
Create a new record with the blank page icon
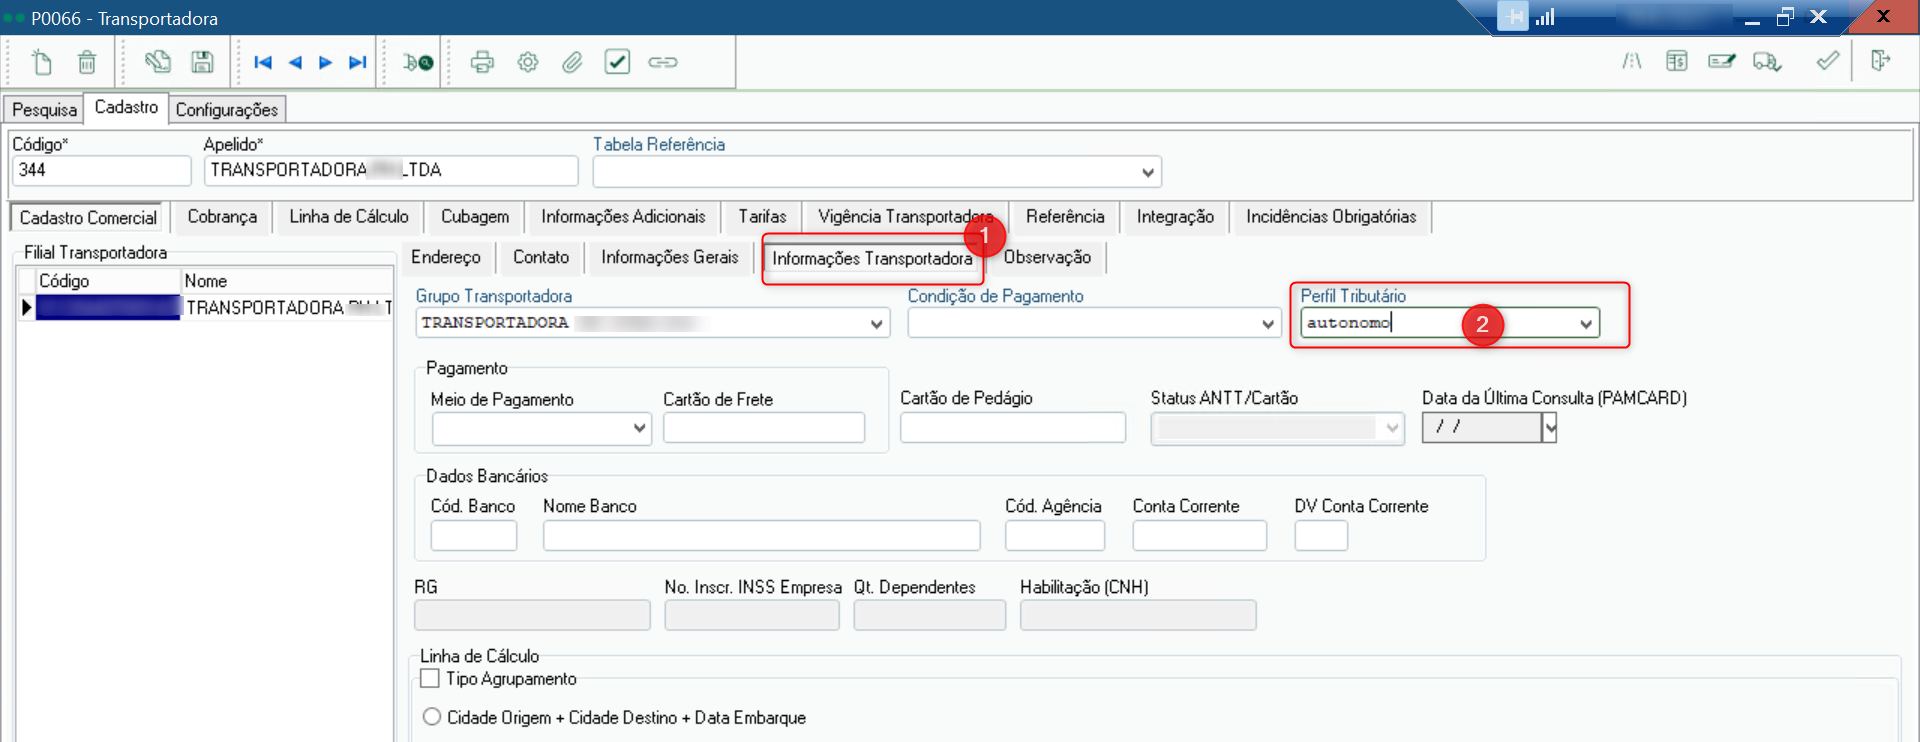(41, 62)
